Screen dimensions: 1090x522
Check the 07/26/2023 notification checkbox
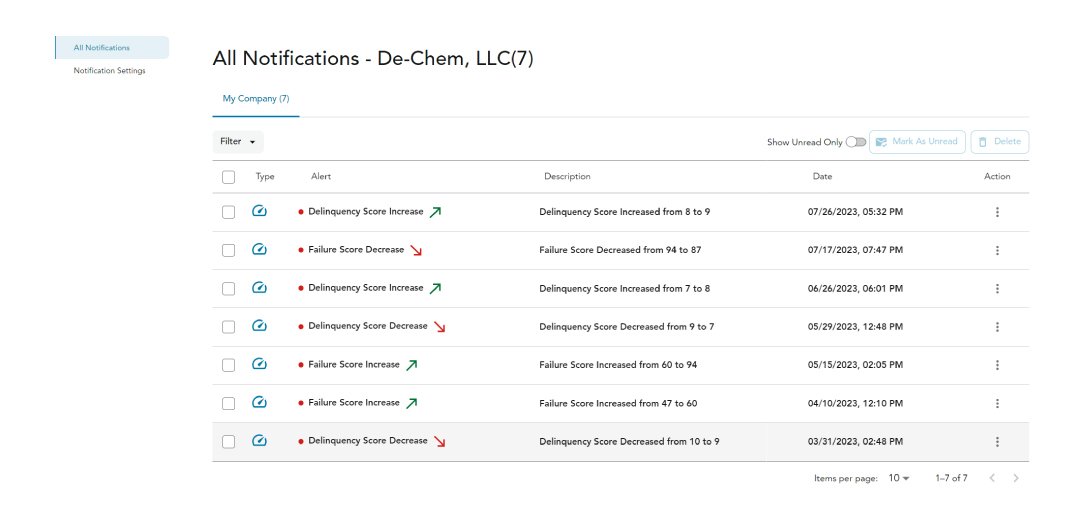[x=229, y=213]
